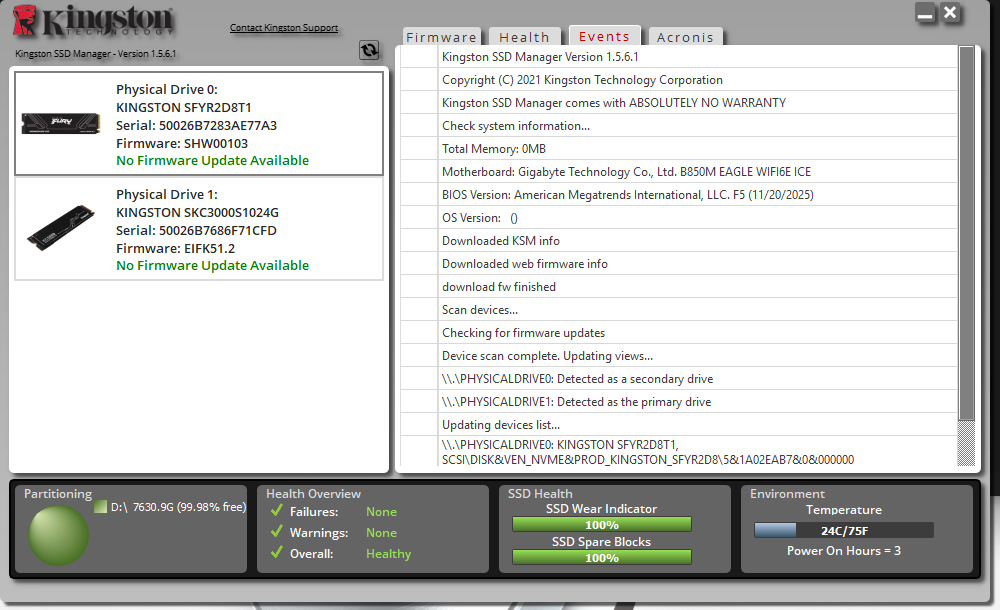This screenshot has height=610, width=1000.
Task: Click 'PHYSICALDRIVE0: Detected as a secondary drive' row
Action: coord(679,378)
